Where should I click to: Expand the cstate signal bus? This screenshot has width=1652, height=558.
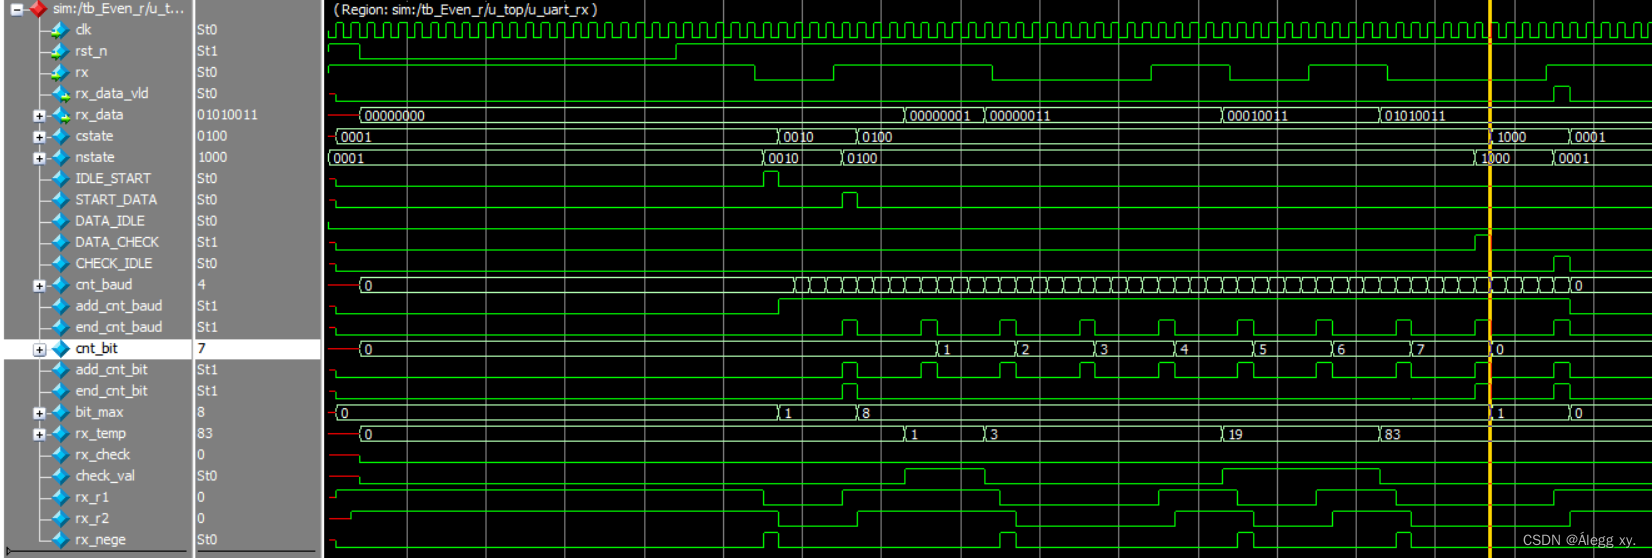pos(40,137)
